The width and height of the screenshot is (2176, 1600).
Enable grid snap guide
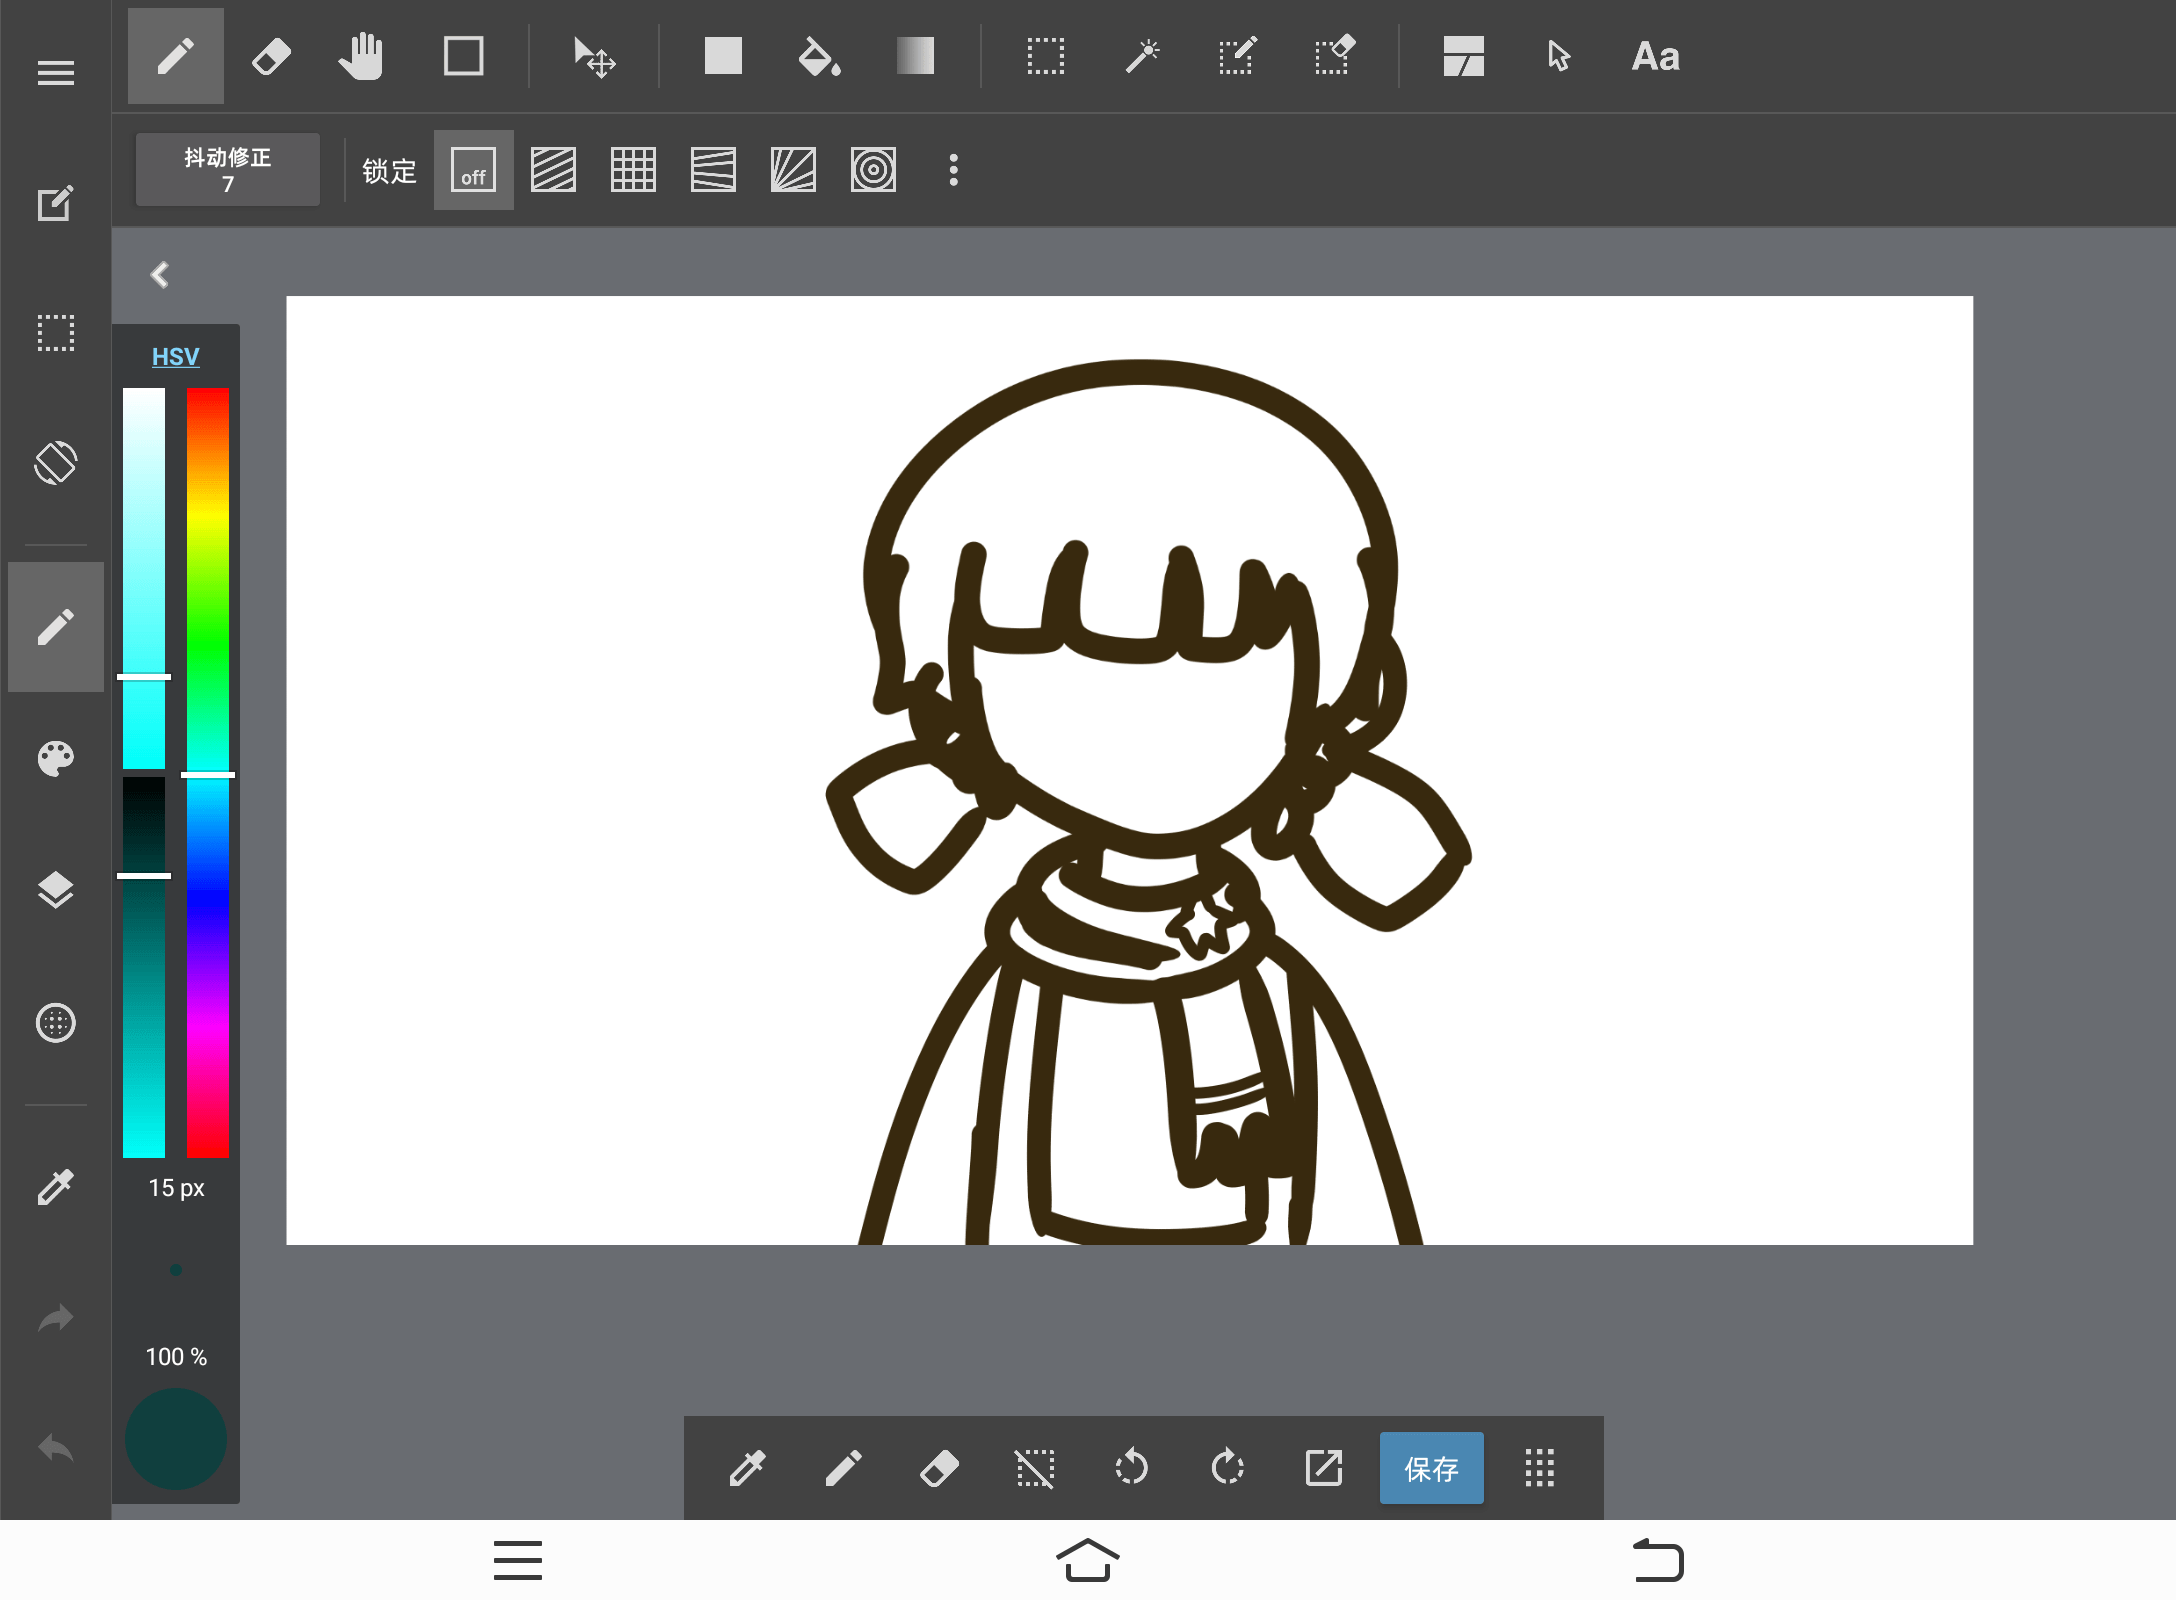(x=633, y=170)
